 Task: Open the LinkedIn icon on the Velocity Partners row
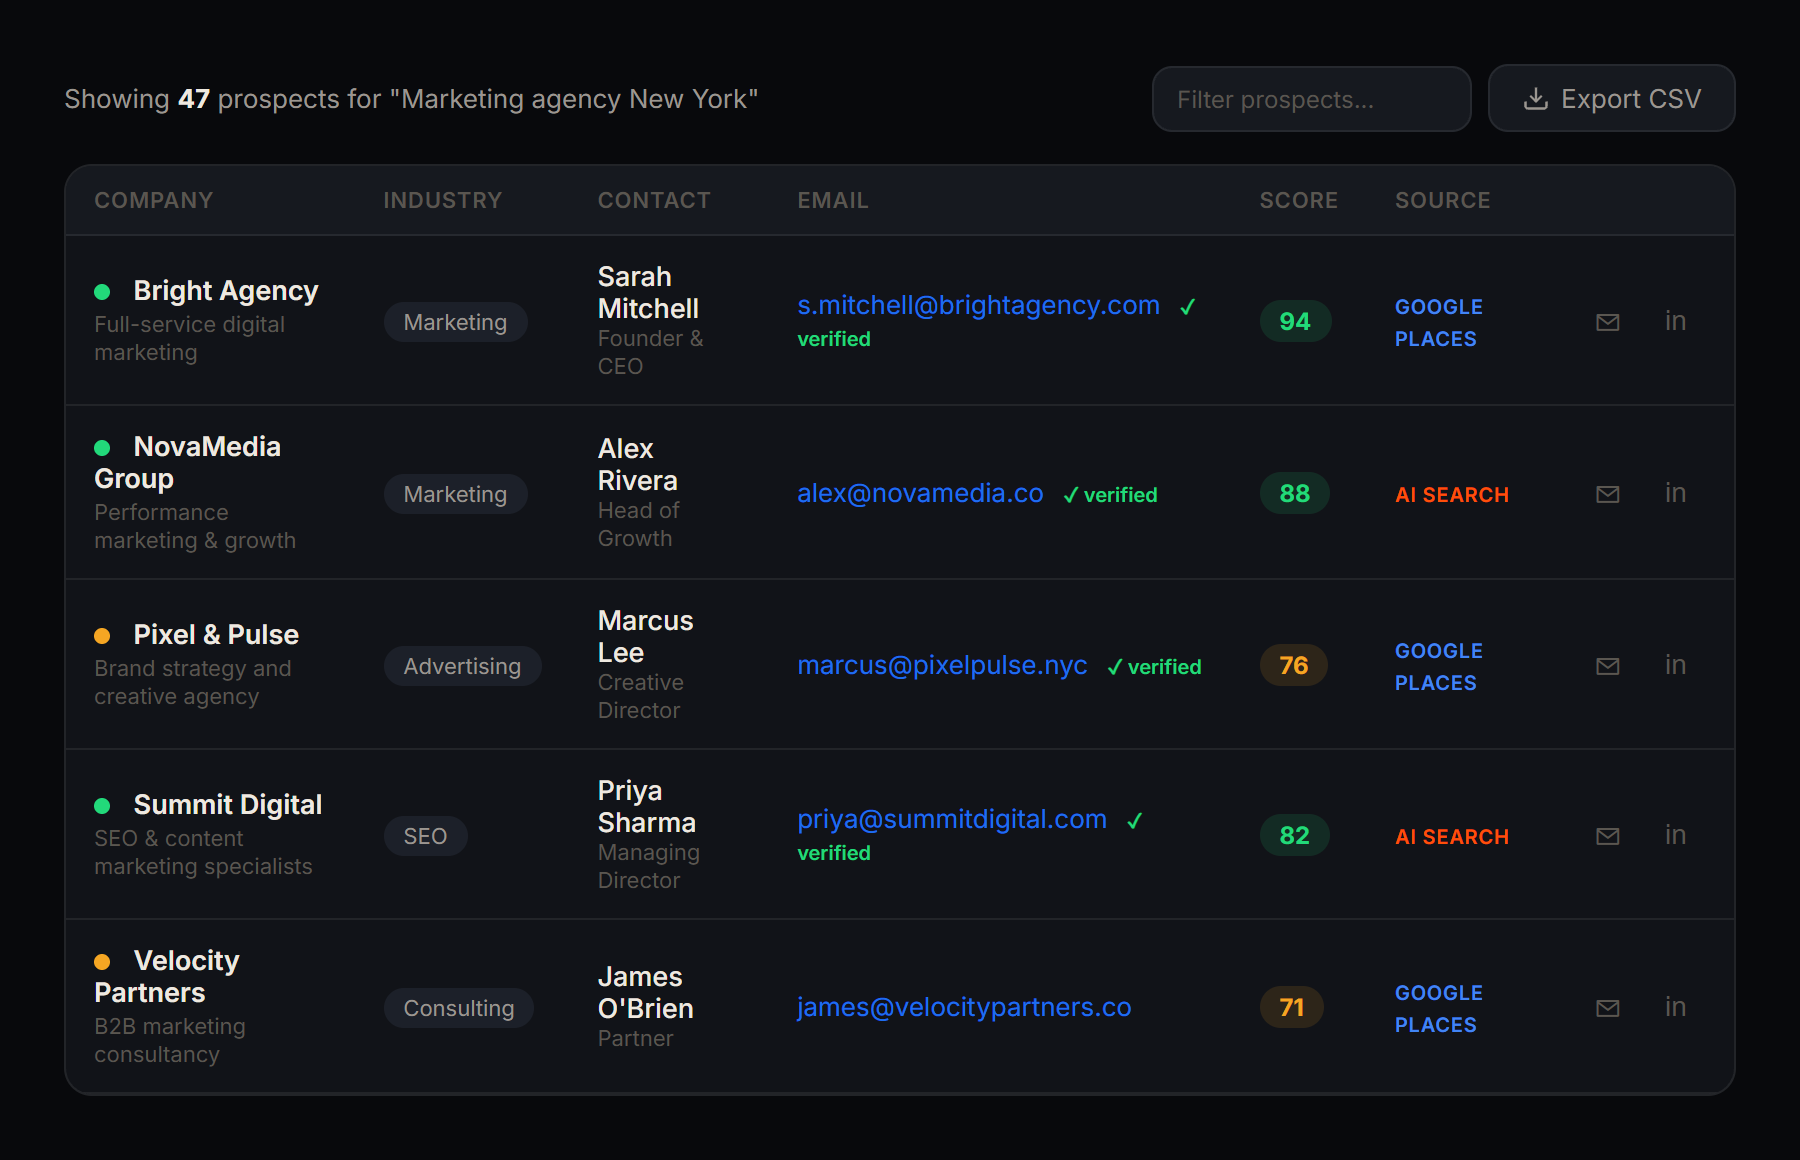coord(1676,1007)
